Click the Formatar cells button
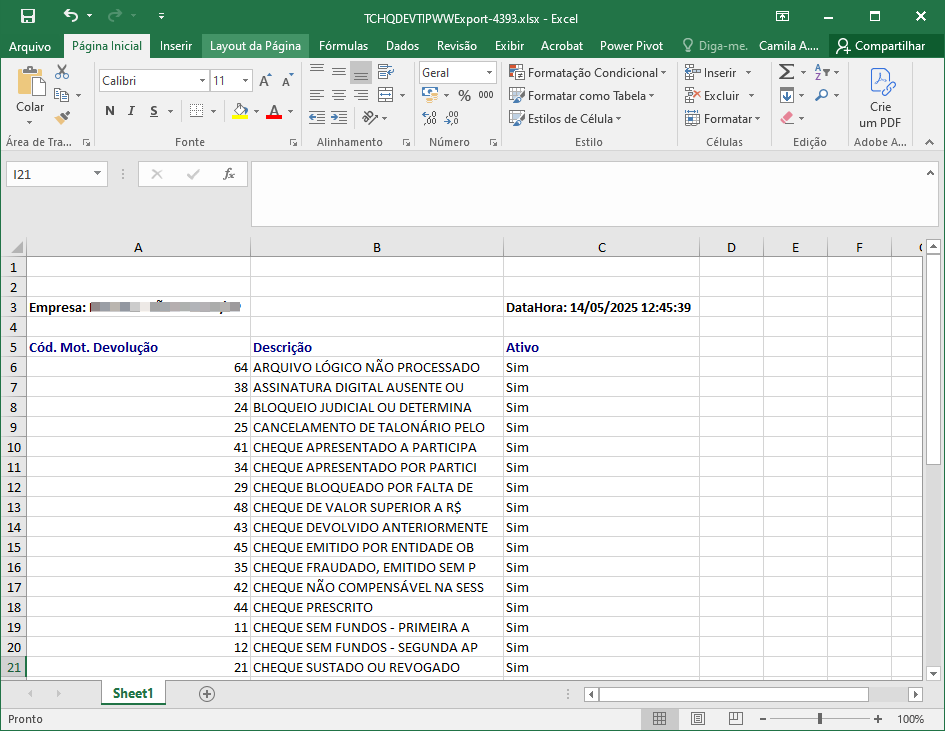This screenshot has width=945, height=731. click(x=723, y=119)
